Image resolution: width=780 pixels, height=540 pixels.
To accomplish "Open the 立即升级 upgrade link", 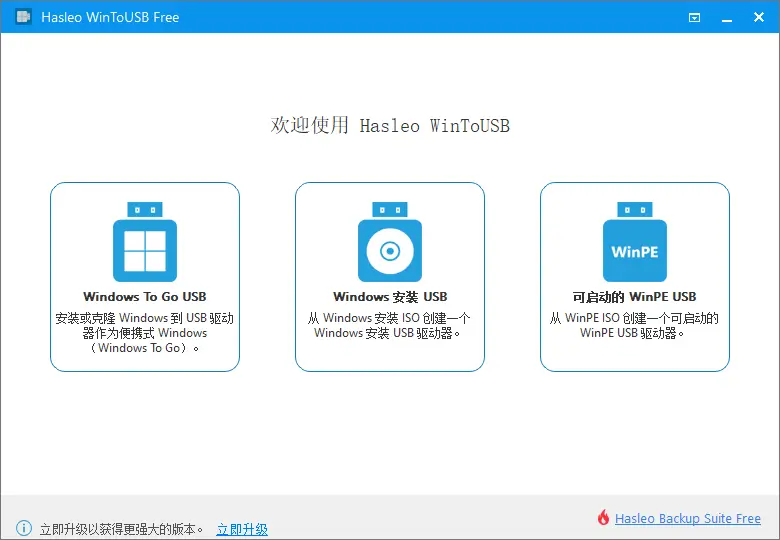I will tap(242, 529).
